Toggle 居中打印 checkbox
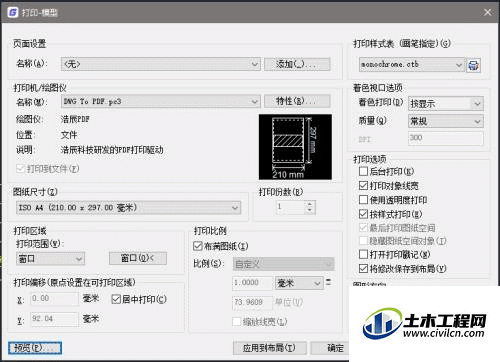 click(x=116, y=299)
